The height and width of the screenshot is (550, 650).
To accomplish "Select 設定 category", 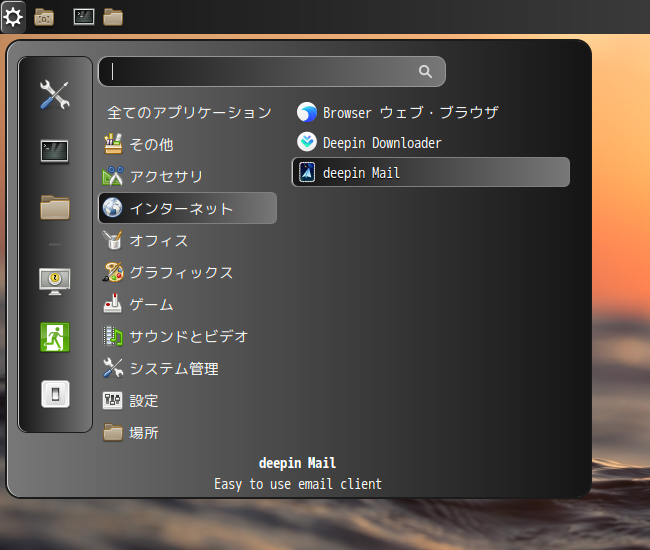I will 187,400.
